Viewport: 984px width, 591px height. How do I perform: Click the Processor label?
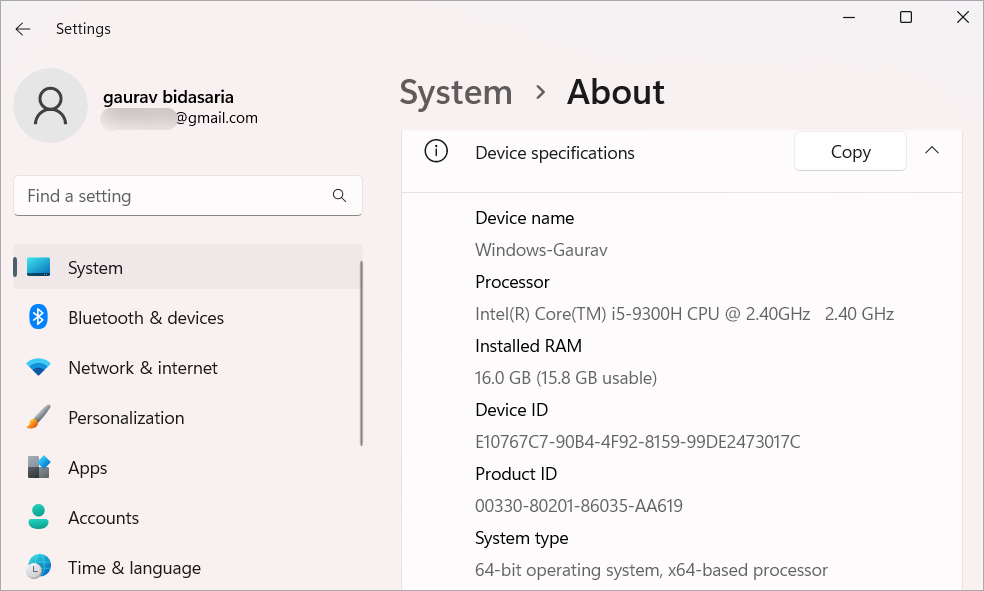pyautogui.click(x=512, y=282)
